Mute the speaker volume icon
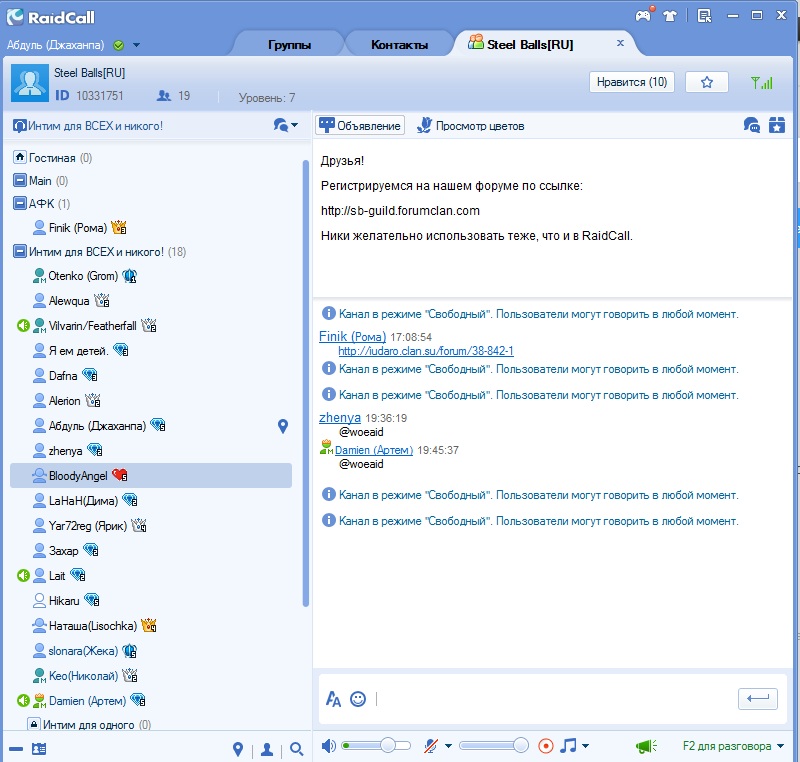800x762 pixels. (x=328, y=746)
